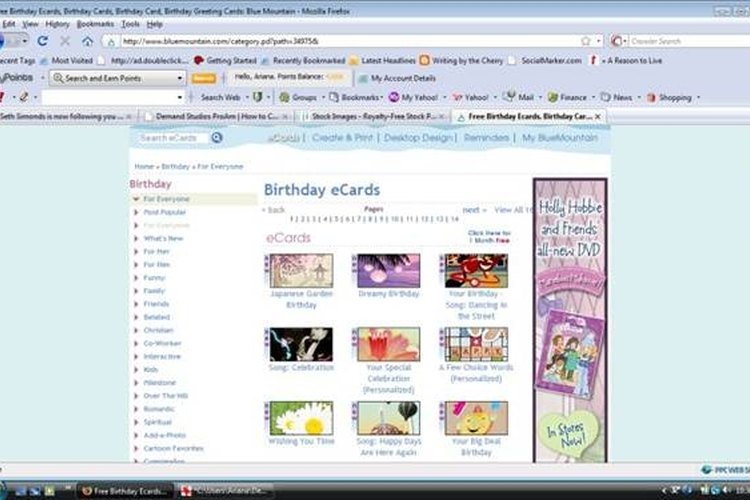Open A Reason to Live bookmark
Screen dimensions: 750x500
coord(626,61)
